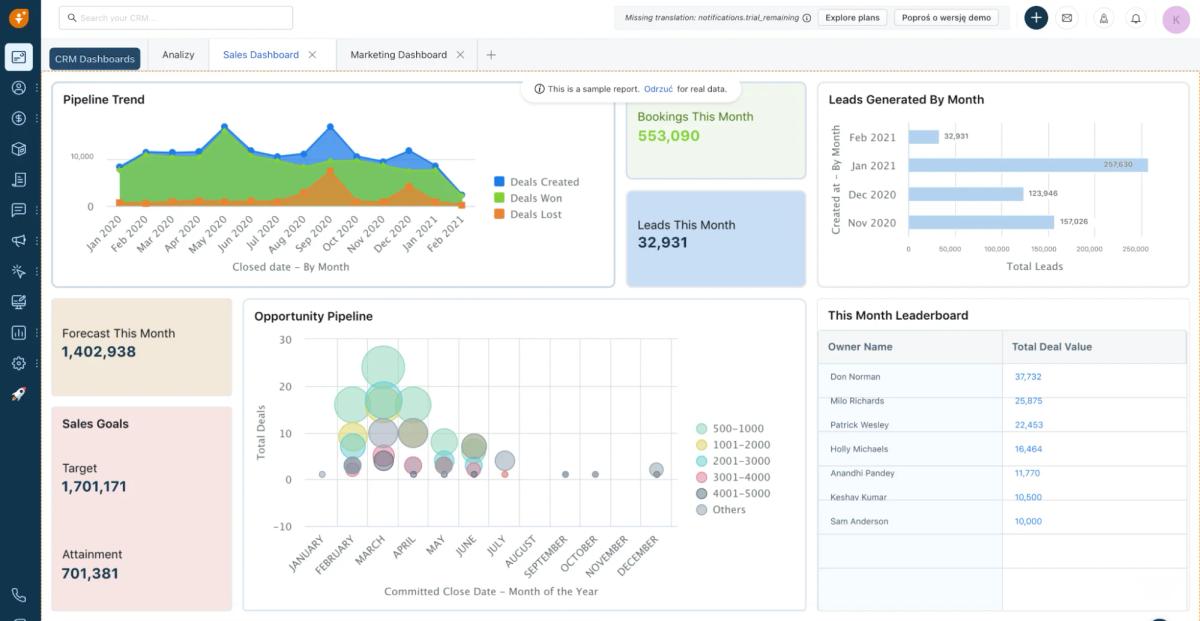Click the rocket icon in sidebar

19,394
